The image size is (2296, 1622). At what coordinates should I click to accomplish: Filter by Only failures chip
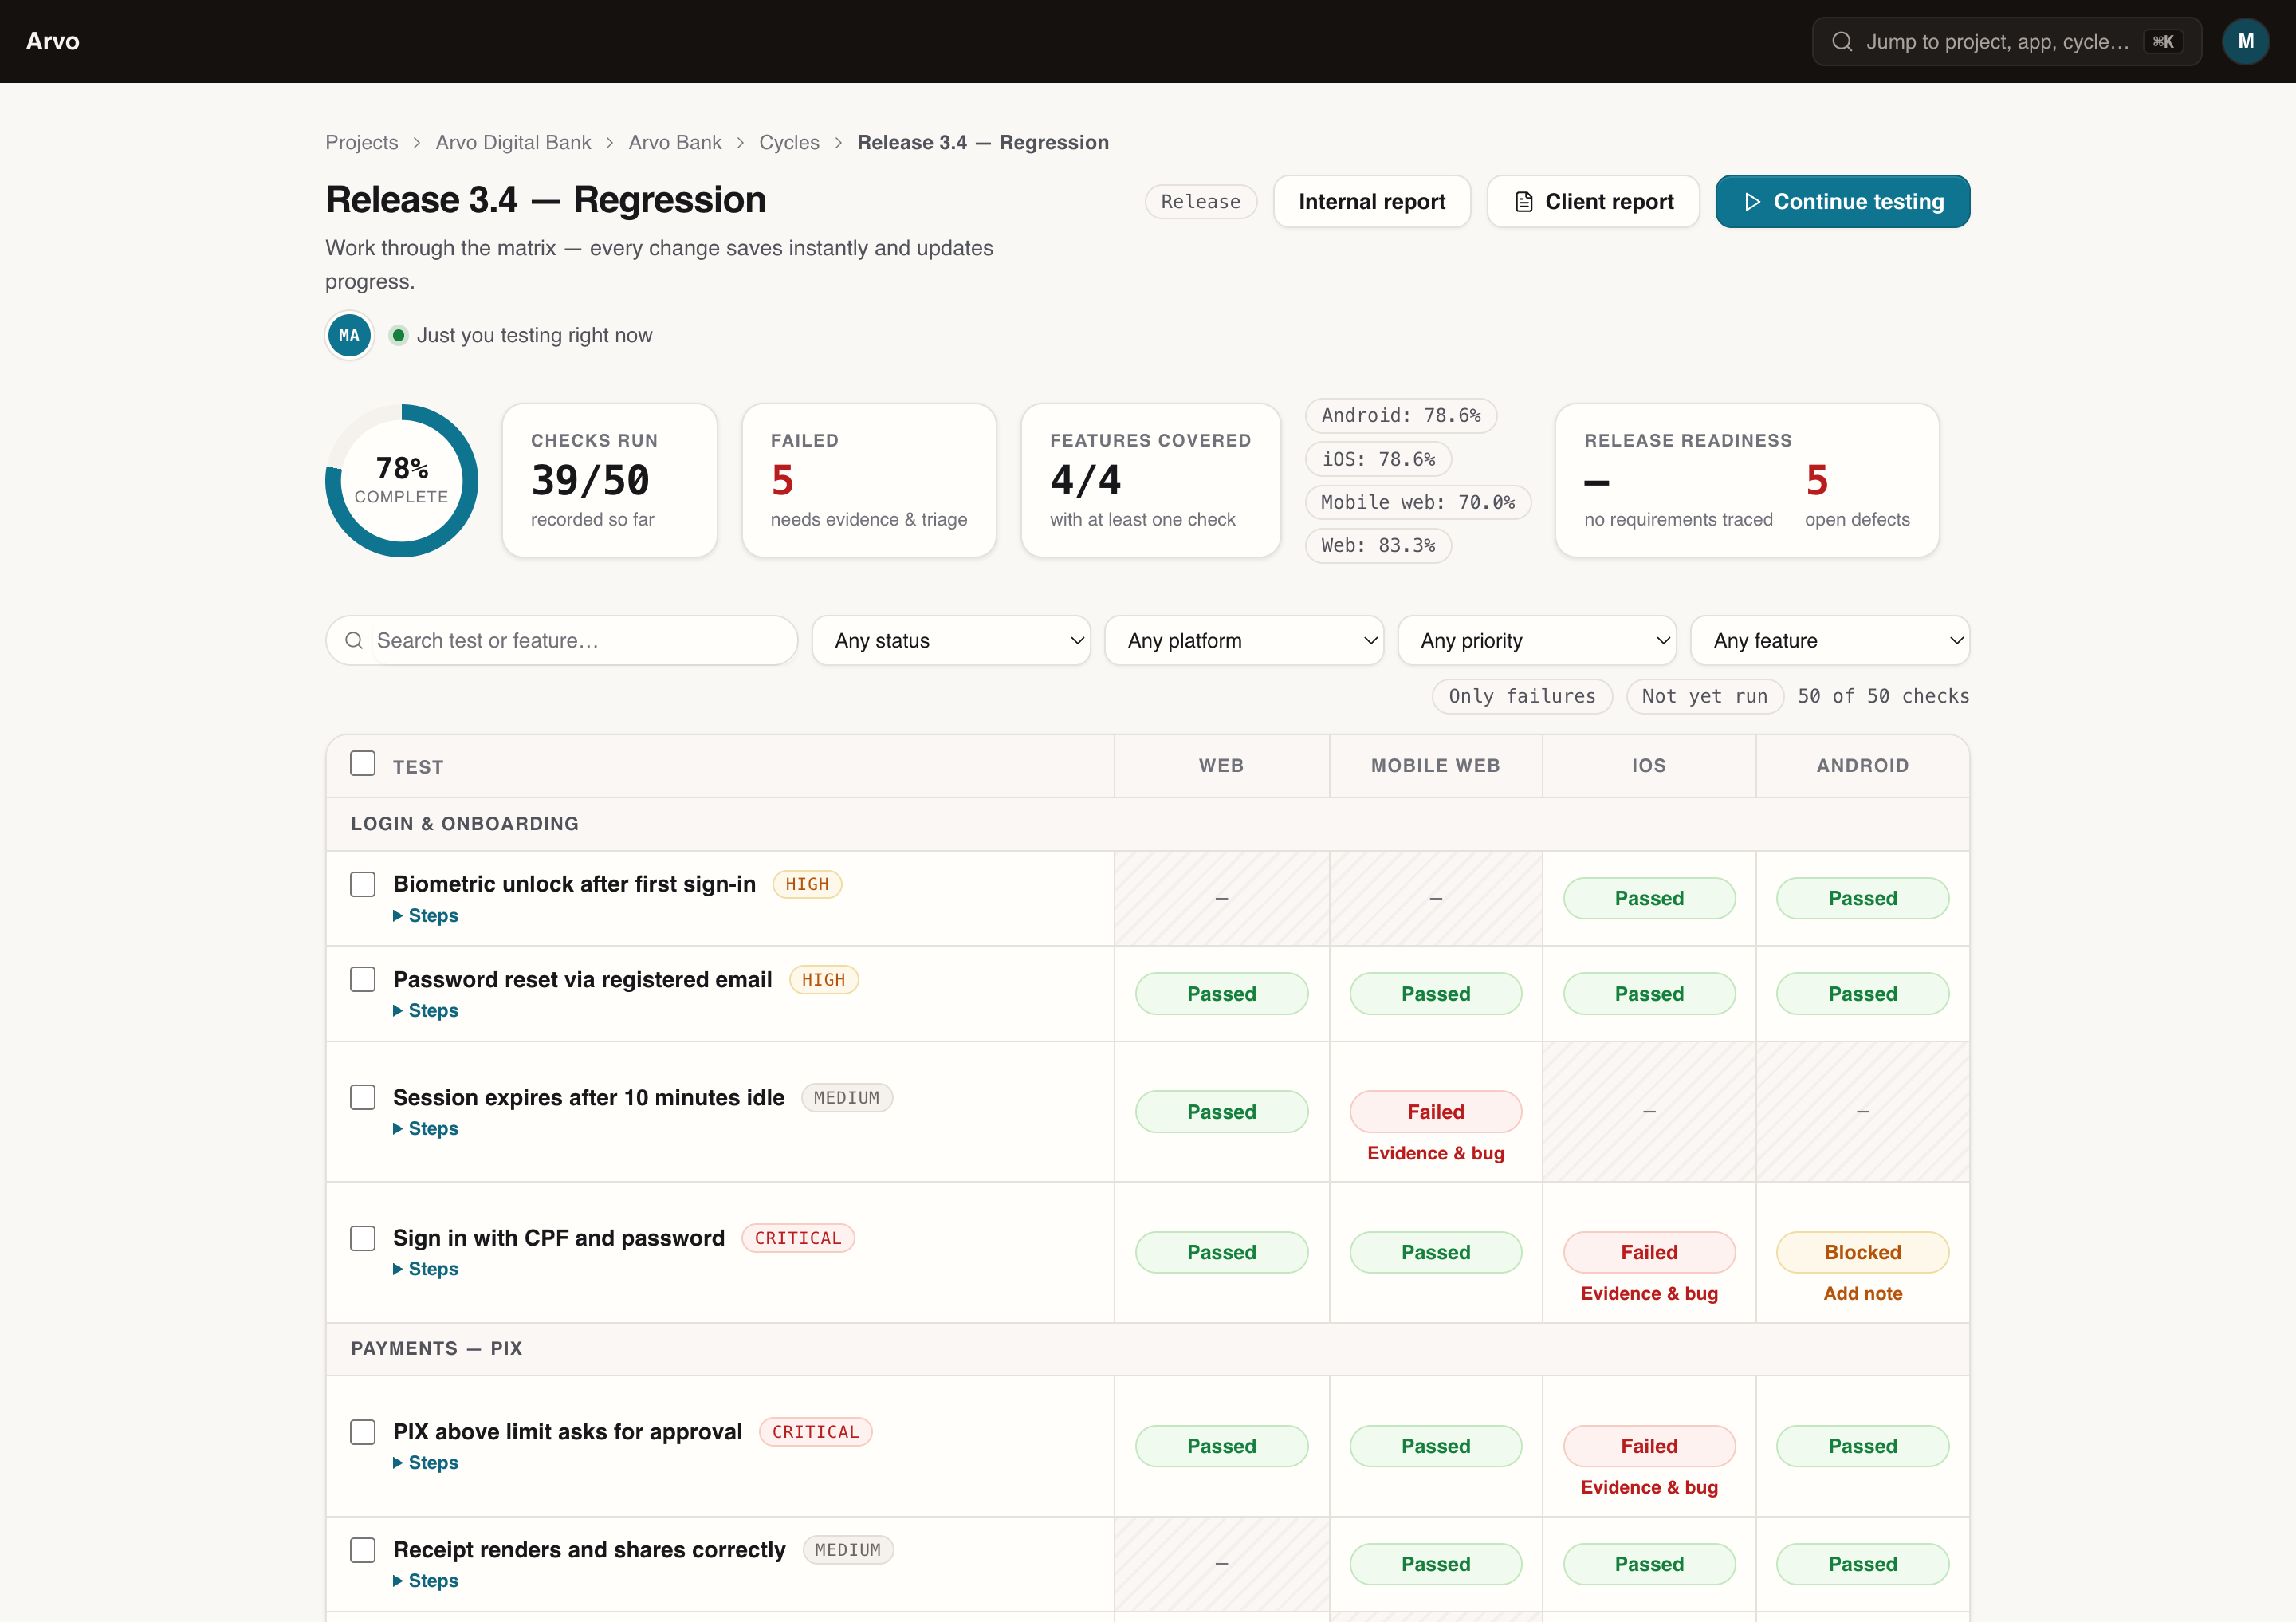coord(1522,696)
